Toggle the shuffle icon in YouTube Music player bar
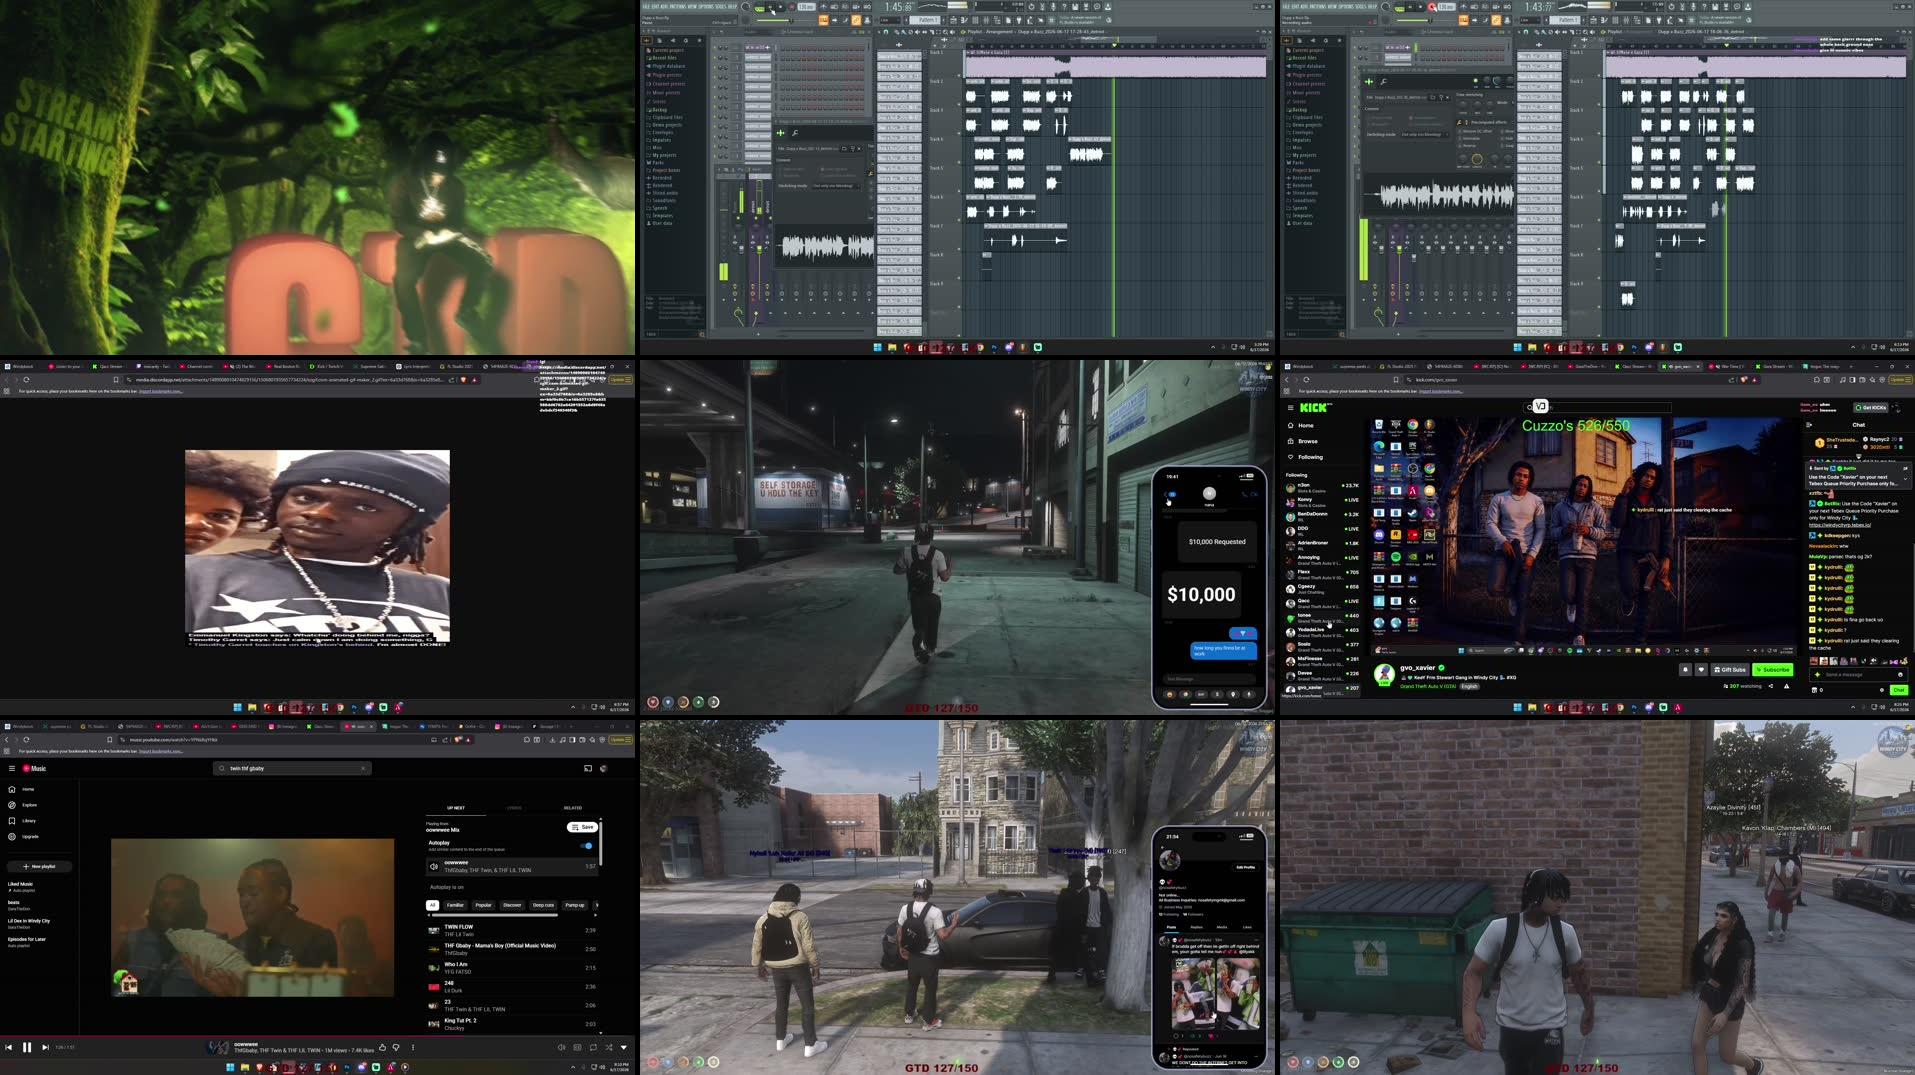Viewport: 1915px width, 1075px height. click(x=608, y=1047)
